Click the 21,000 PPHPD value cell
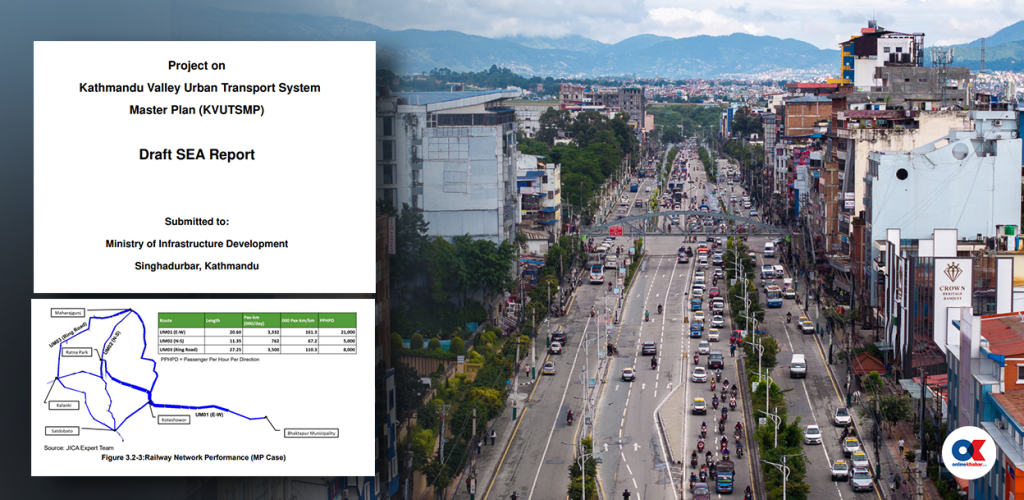The width and height of the screenshot is (1024, 500). [x=338, y=332]
